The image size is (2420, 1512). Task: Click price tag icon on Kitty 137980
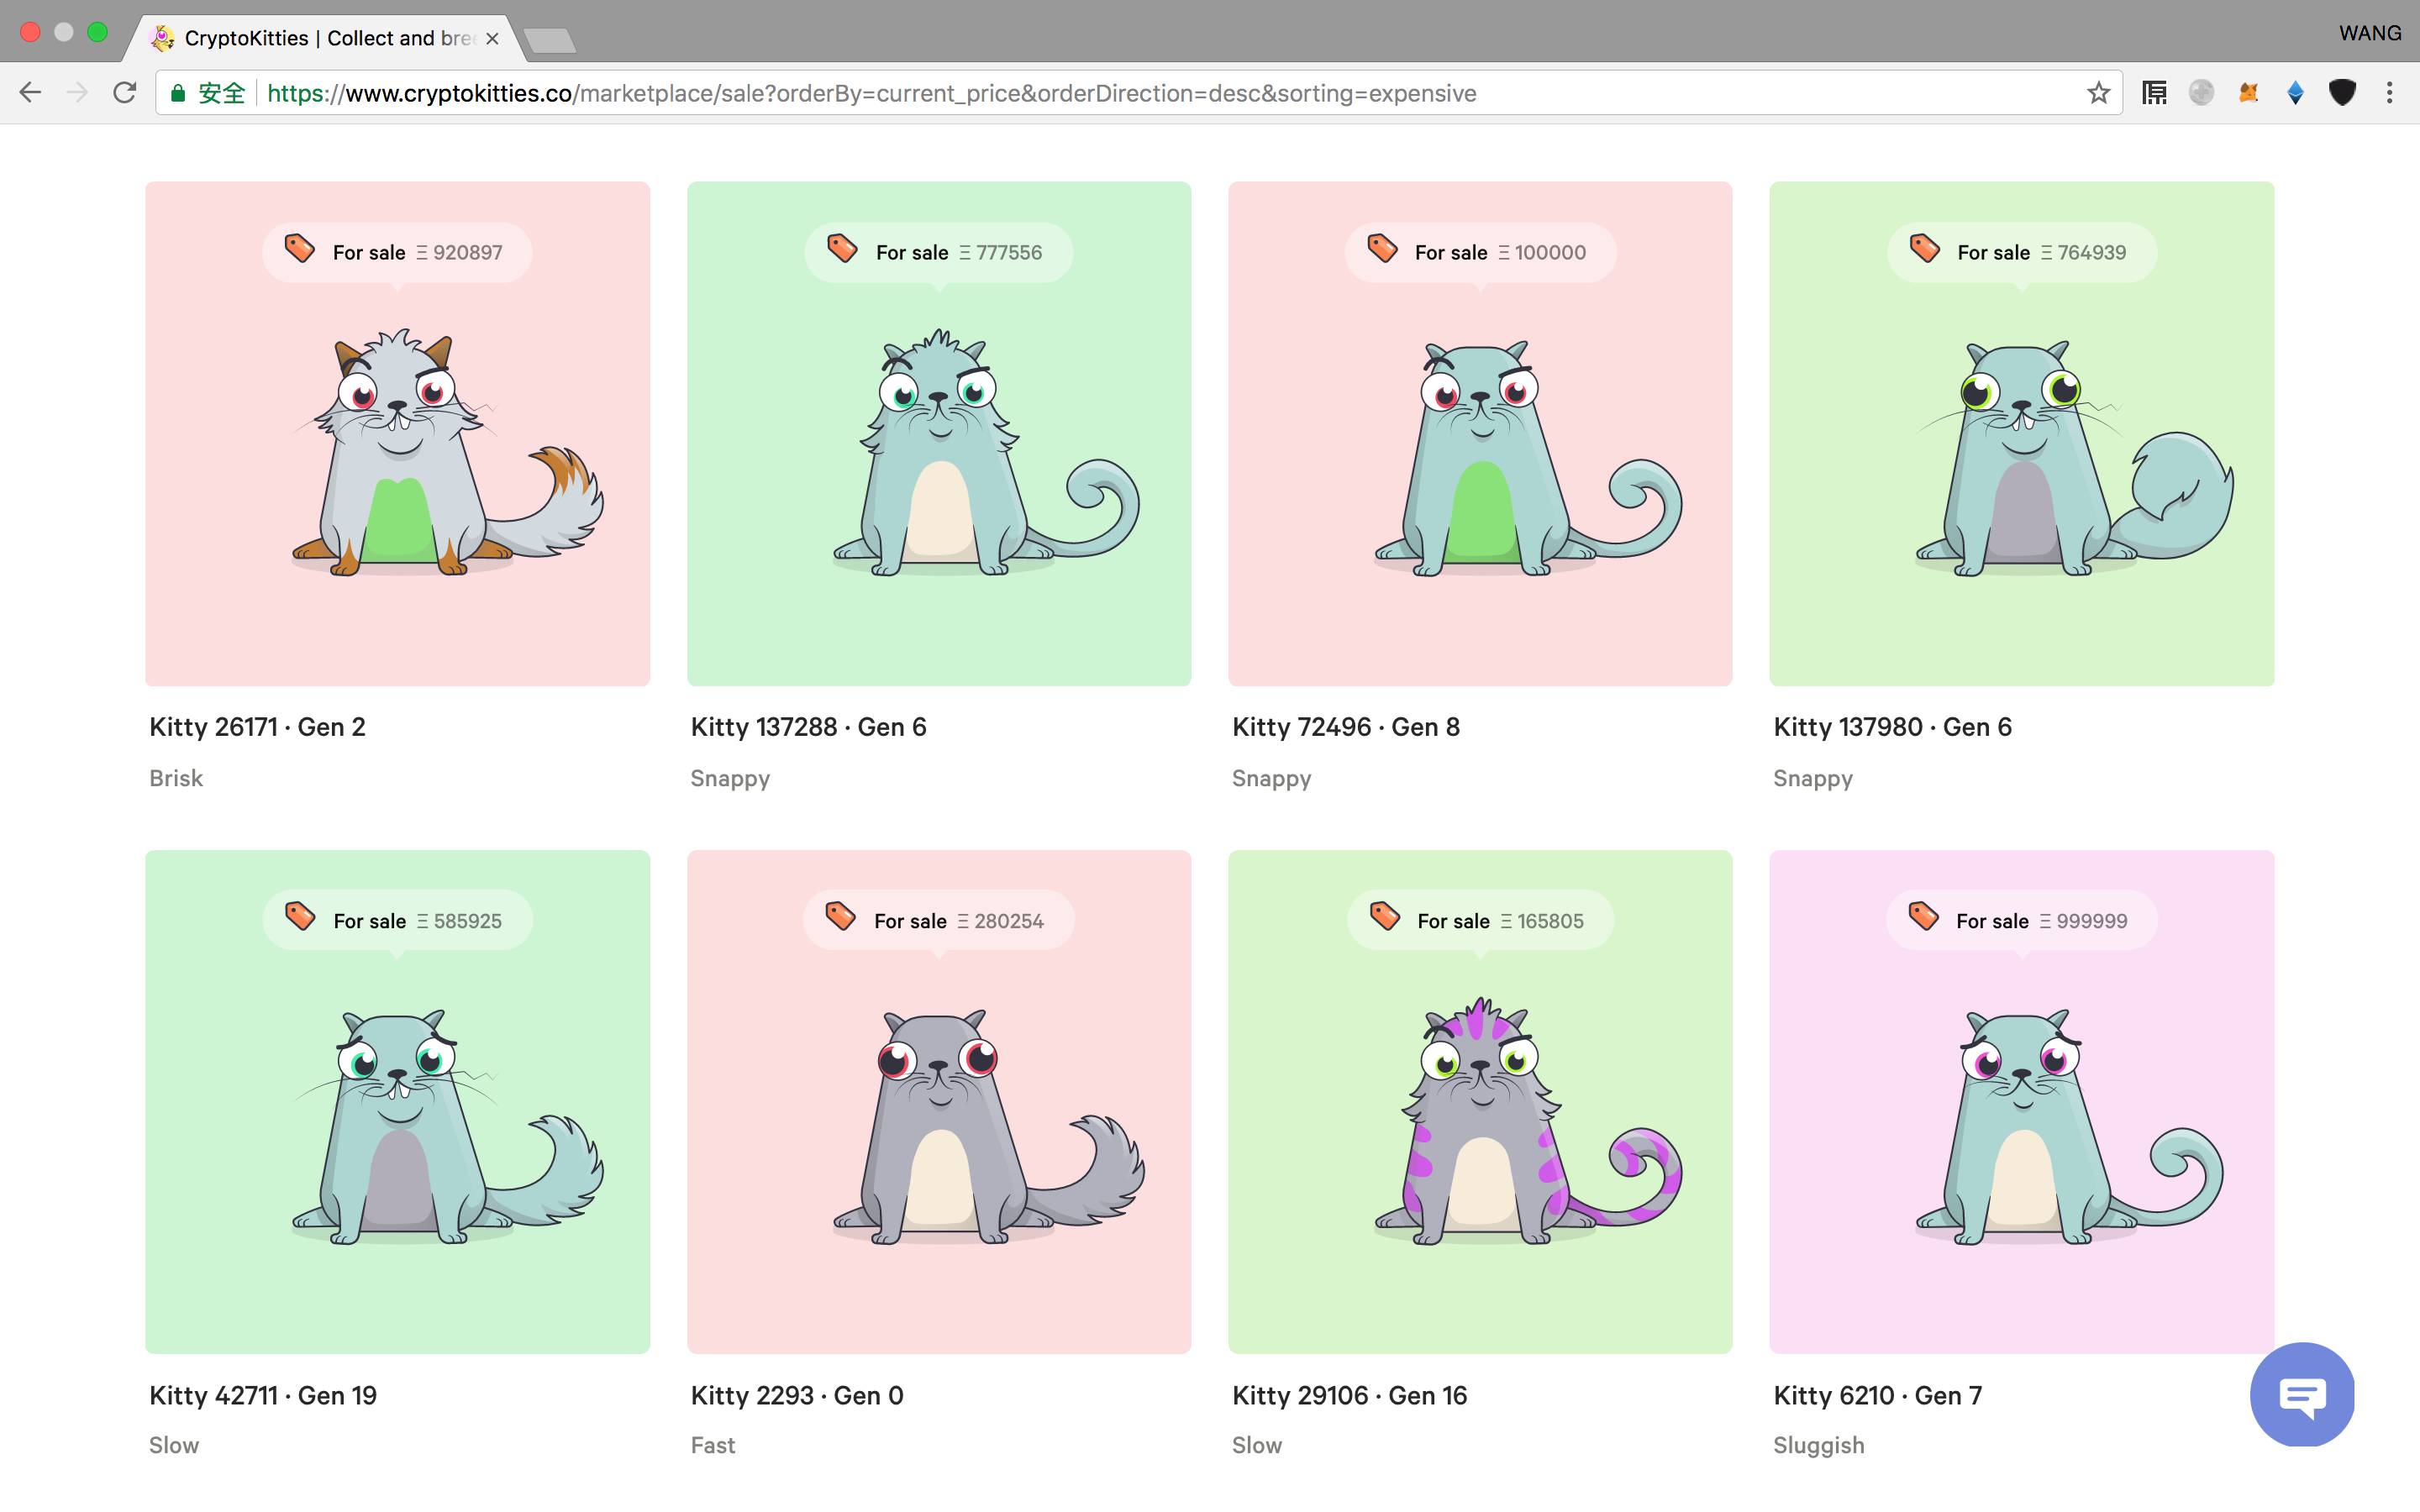[1925, 248]
